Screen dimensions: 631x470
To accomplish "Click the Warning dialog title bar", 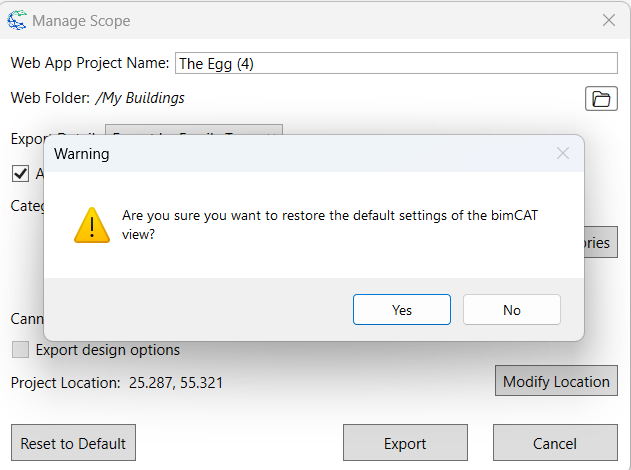I will coord(300,154).
